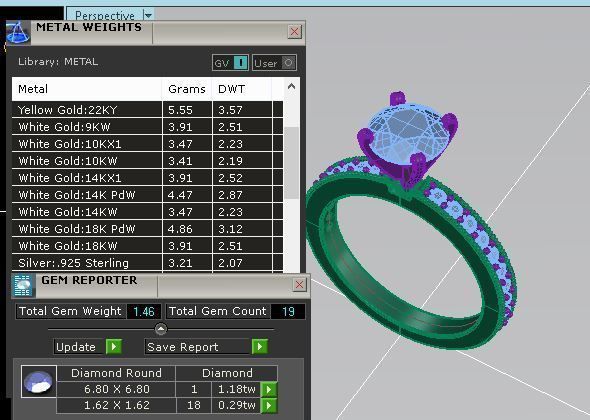590x420 pixels.
Task: Select the Perspective viewport tab
Action: click(x=105, y=15)
